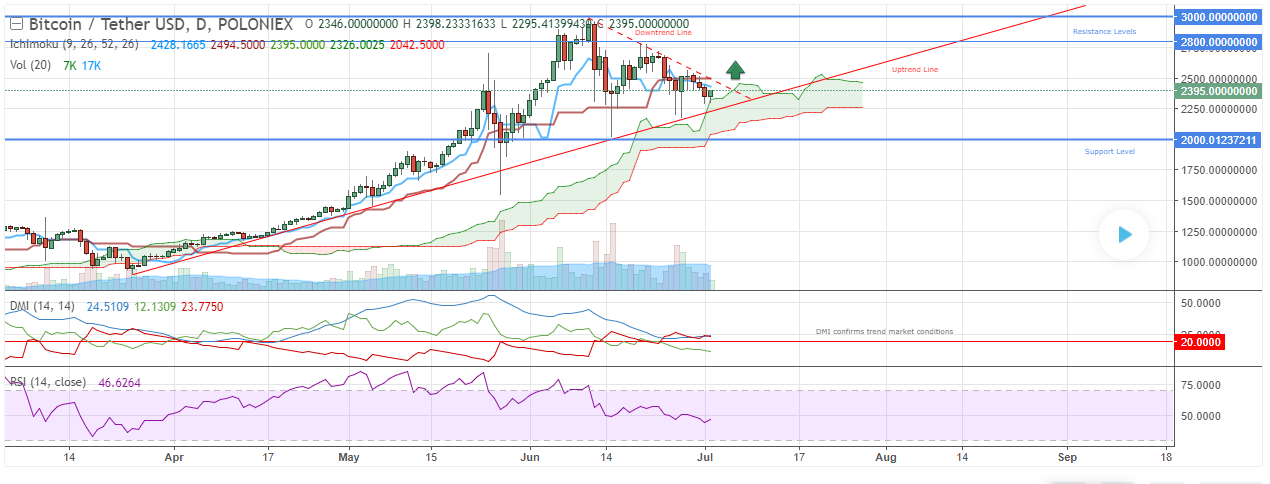Click the 3000.00000000 resistance price label
The image size is (1270, 484).
point(1216,17)
